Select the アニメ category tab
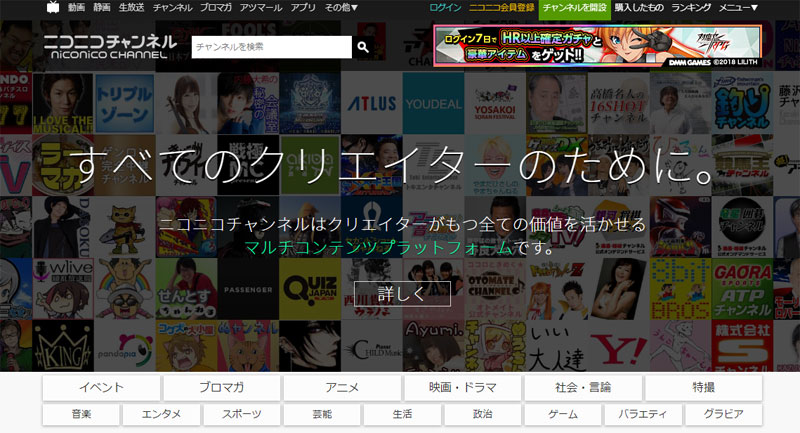 click(x=341, y=387)
